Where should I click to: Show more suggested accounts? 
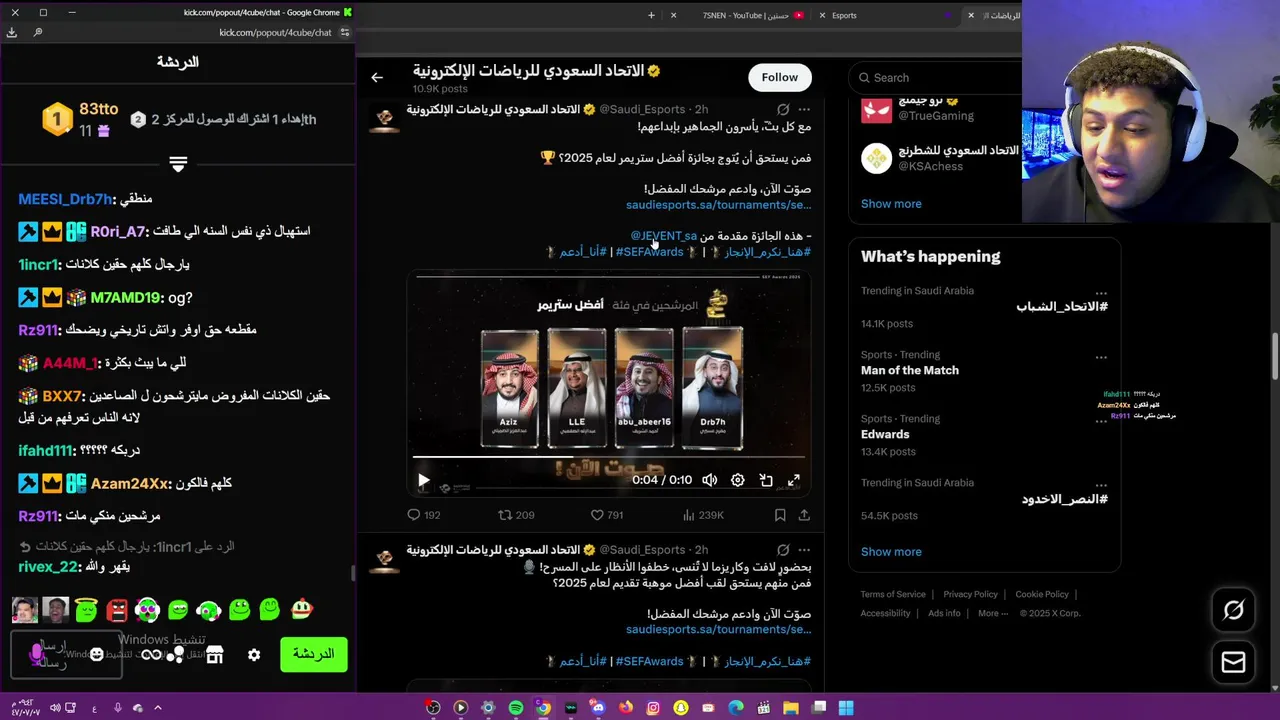(x=891, y=203)
